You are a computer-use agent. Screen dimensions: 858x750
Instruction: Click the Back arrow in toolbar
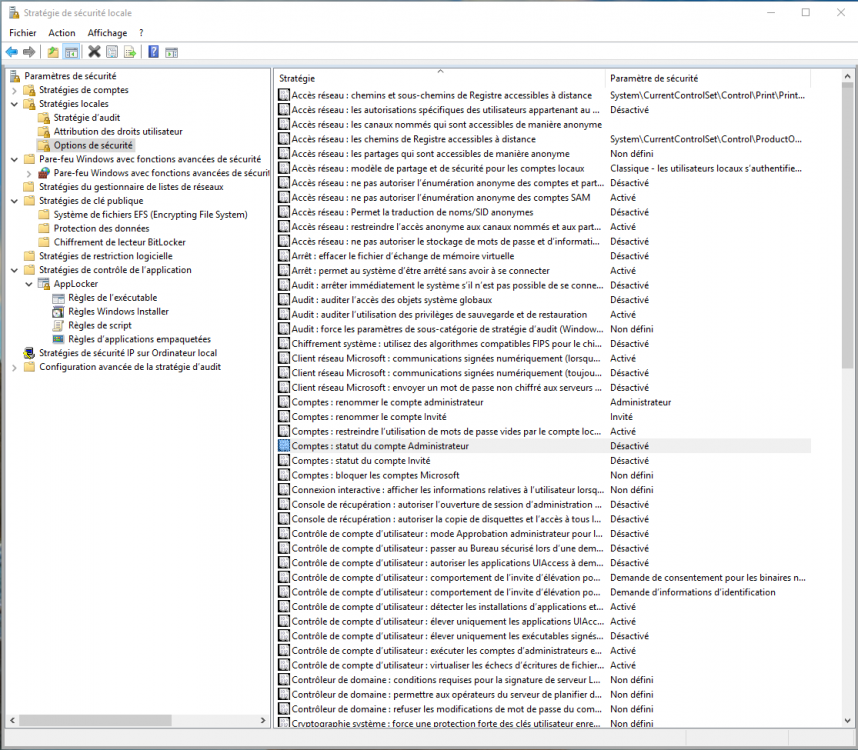11,52
